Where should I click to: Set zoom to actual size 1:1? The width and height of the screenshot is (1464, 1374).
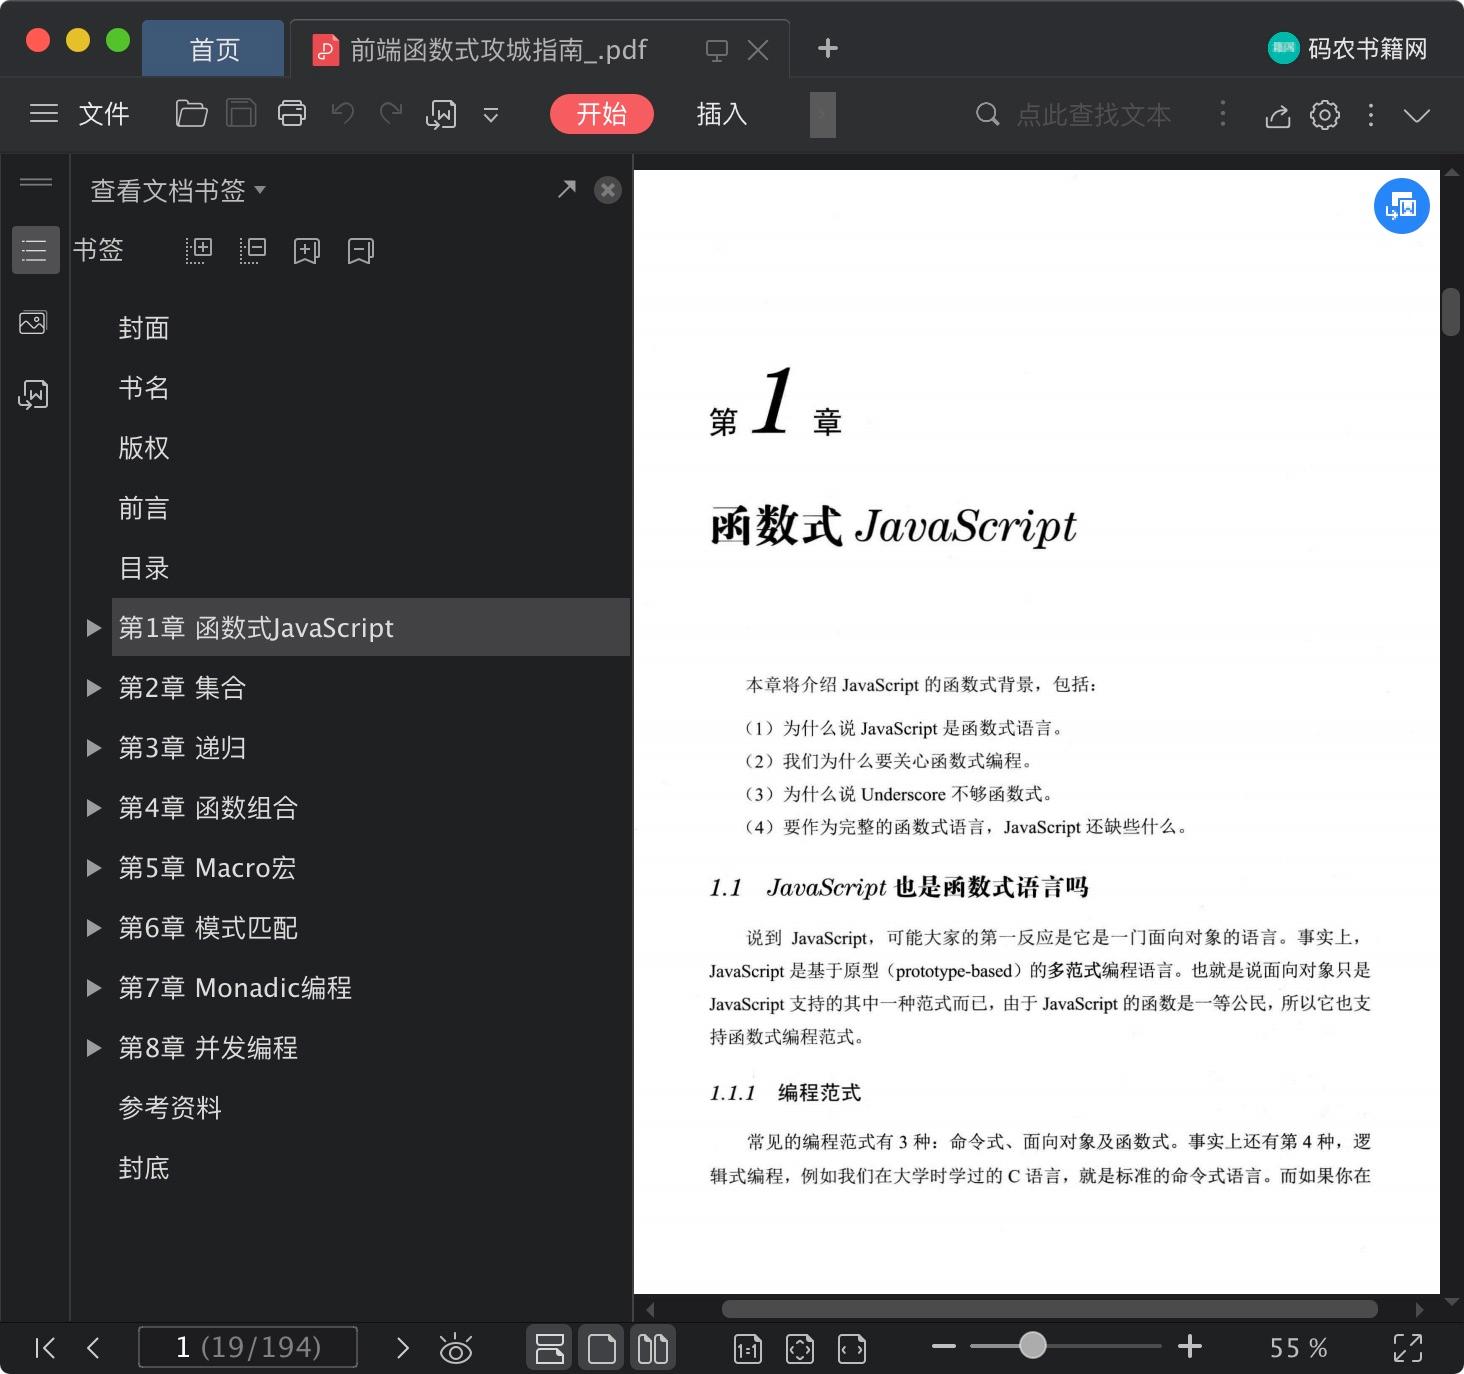[748, 1349]
